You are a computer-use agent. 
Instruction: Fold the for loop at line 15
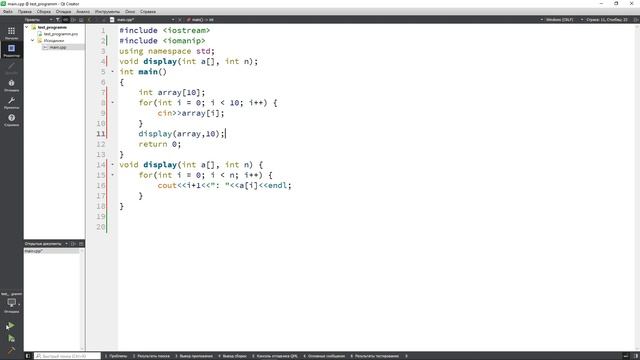(113, 175)
